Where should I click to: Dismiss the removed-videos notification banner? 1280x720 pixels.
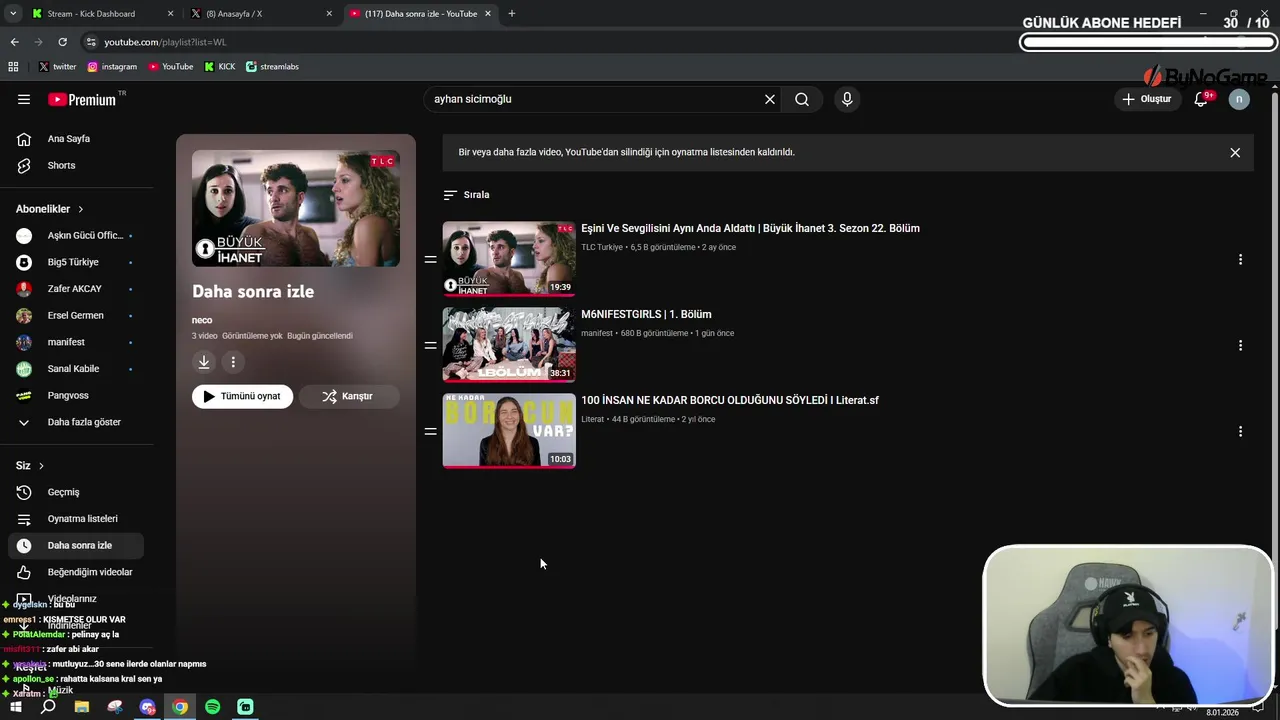[1235, 153]
